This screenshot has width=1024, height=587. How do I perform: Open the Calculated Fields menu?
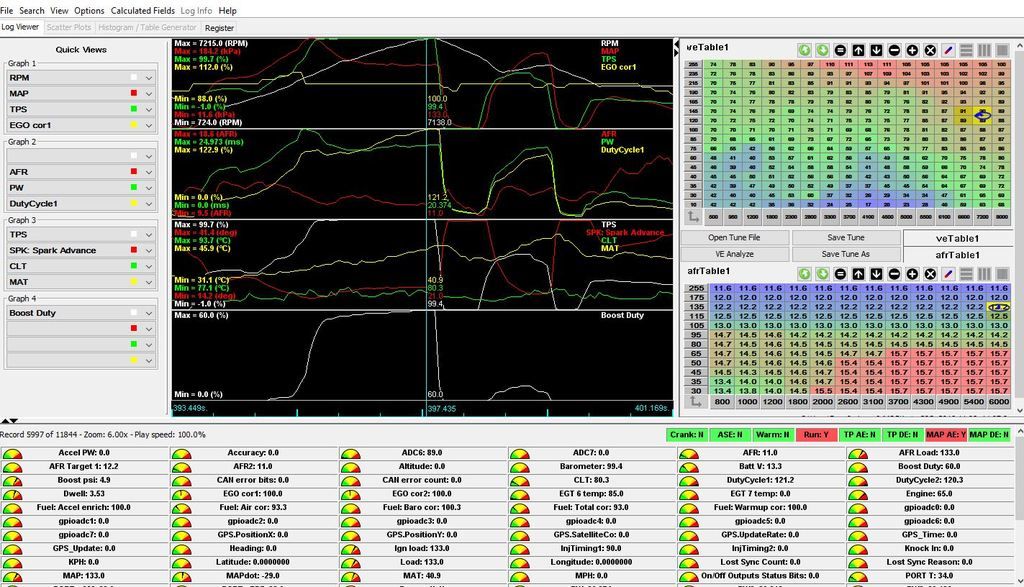(x=142, y=10)
